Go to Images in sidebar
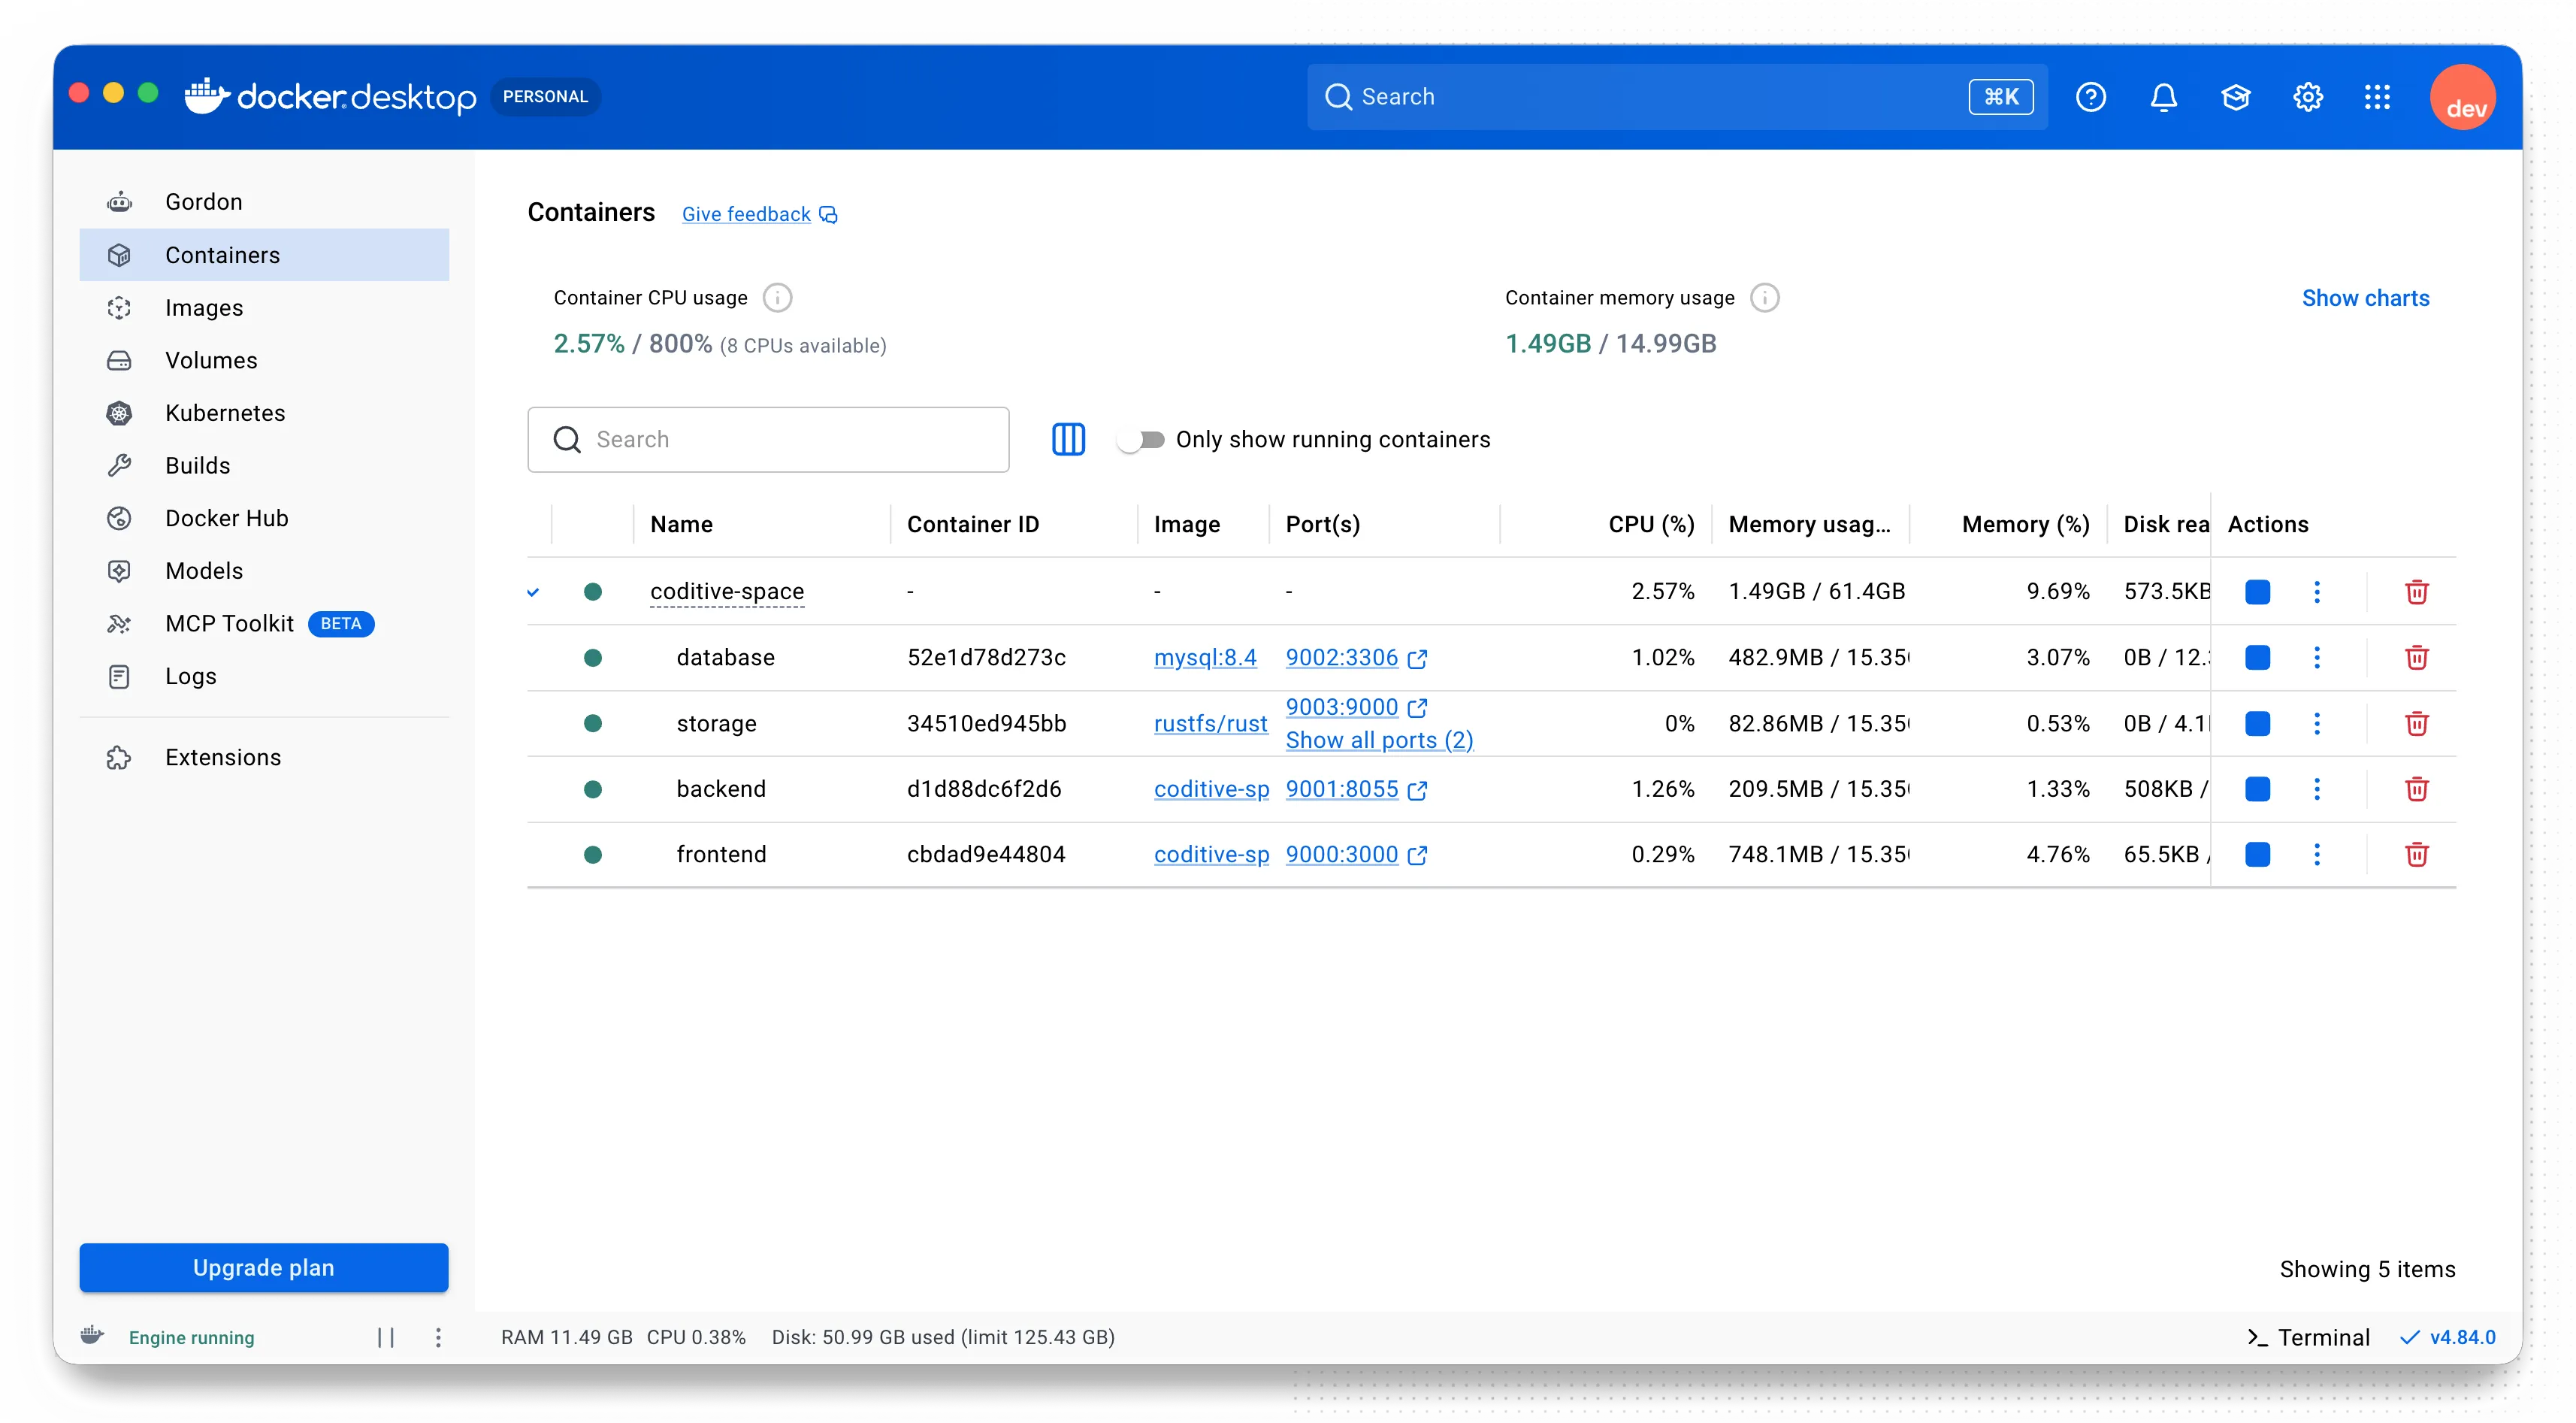Image resolution: width=2576 pixels, height=1423 pixels. (264, 308)
